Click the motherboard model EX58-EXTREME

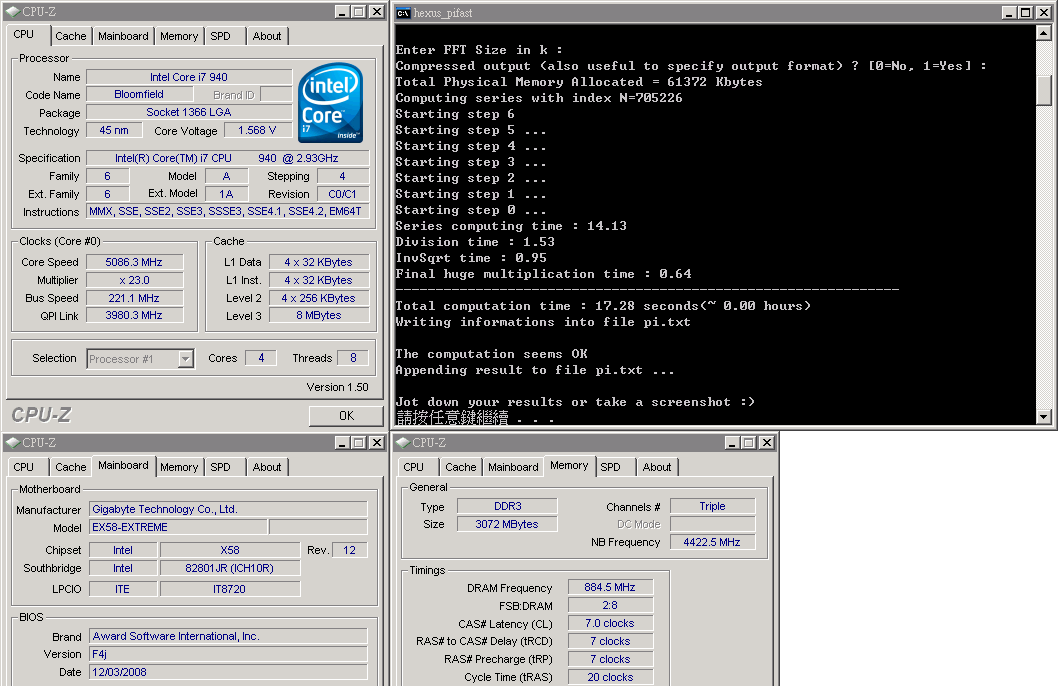[179, 527]
